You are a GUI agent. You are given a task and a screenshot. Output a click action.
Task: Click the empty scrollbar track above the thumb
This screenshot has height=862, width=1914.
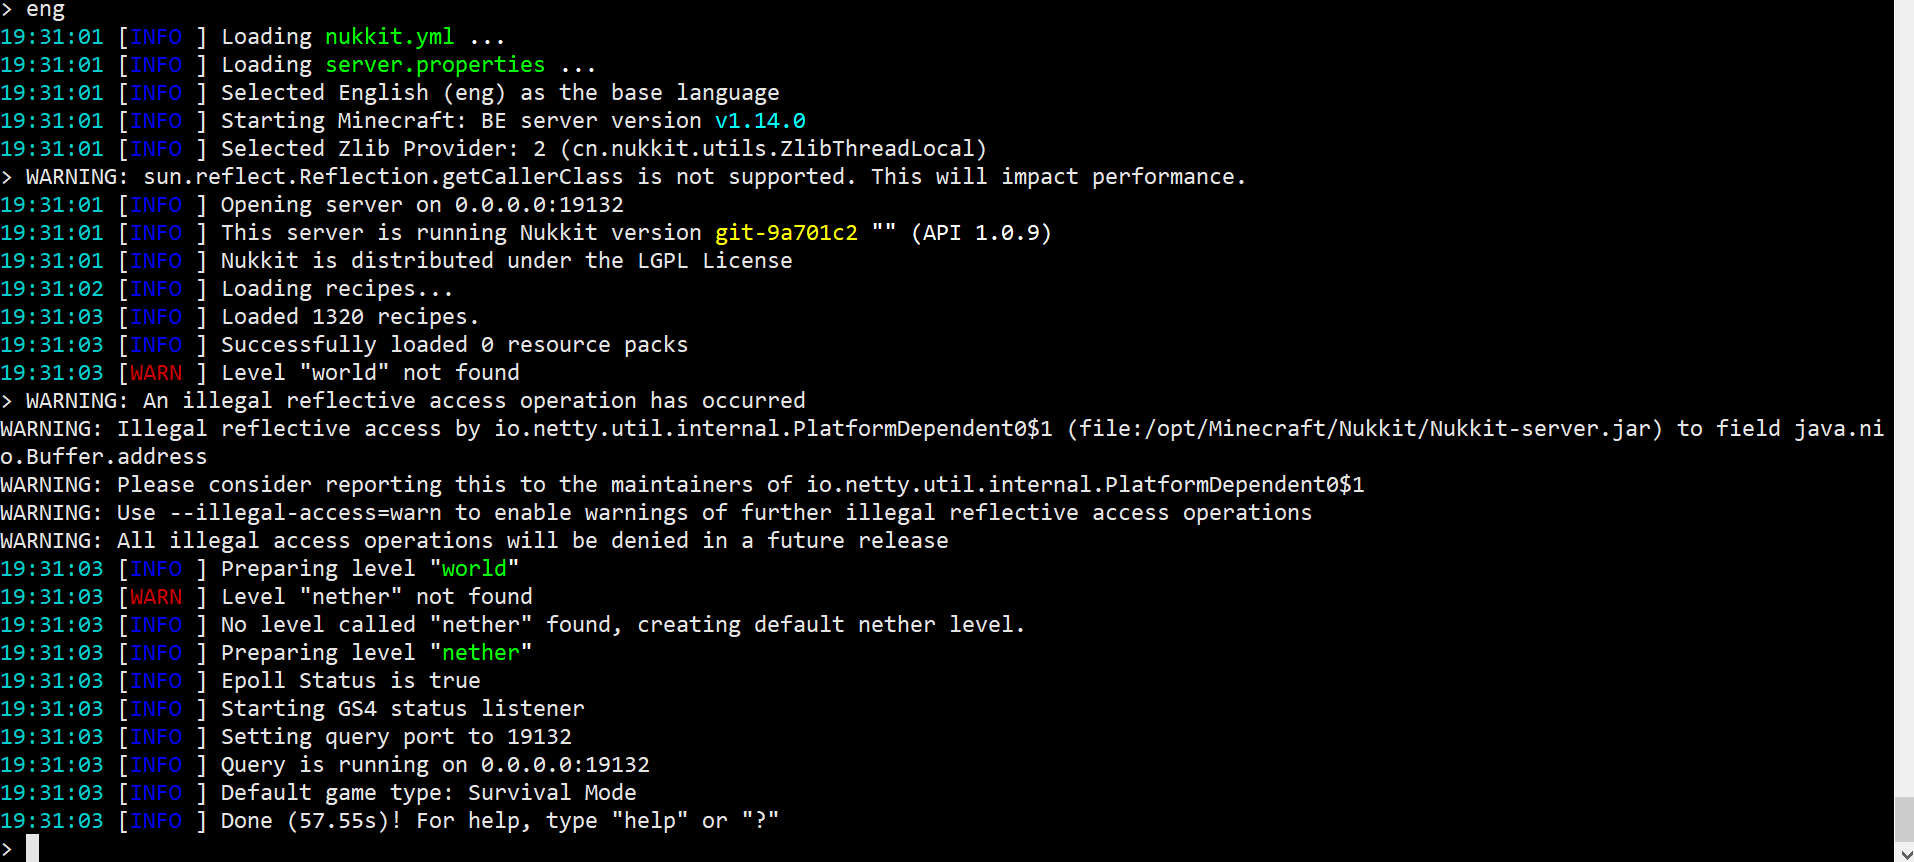click(x=1904, y=400)
